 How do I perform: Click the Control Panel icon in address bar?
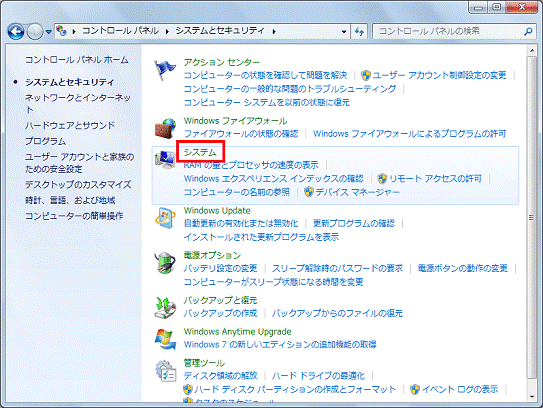[62, 31]
